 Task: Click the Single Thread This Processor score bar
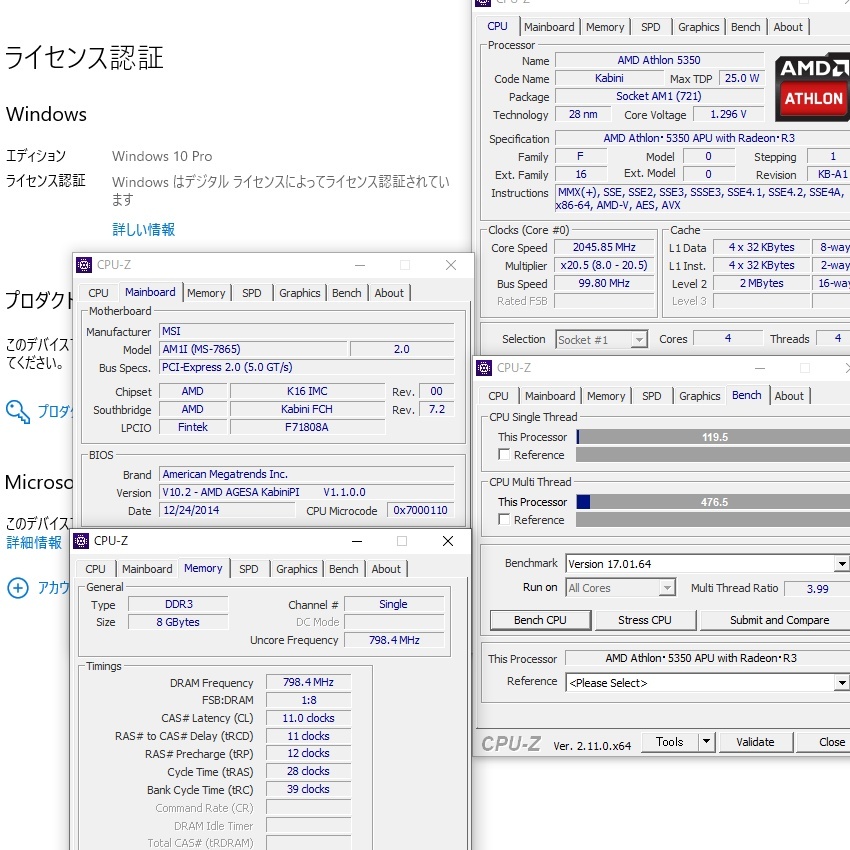[712, 437]
